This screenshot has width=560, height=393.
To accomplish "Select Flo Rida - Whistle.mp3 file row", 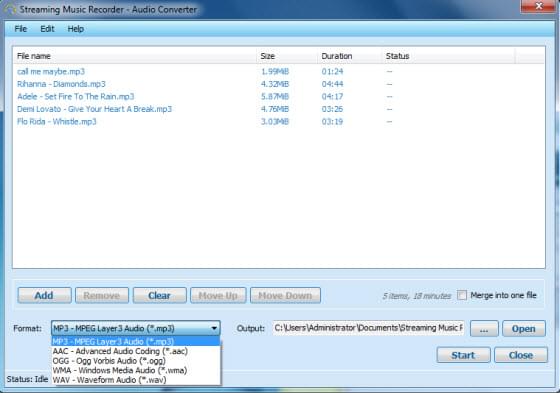I will click(279, 121).
